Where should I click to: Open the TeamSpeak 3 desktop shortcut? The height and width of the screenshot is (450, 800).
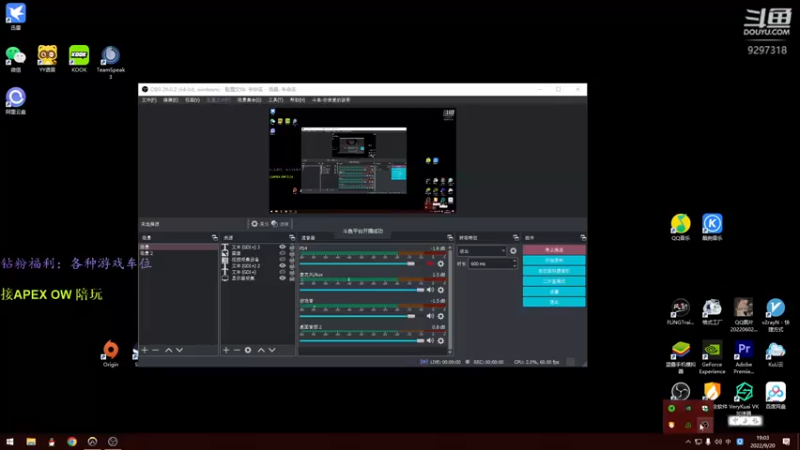tap(110, 61)
